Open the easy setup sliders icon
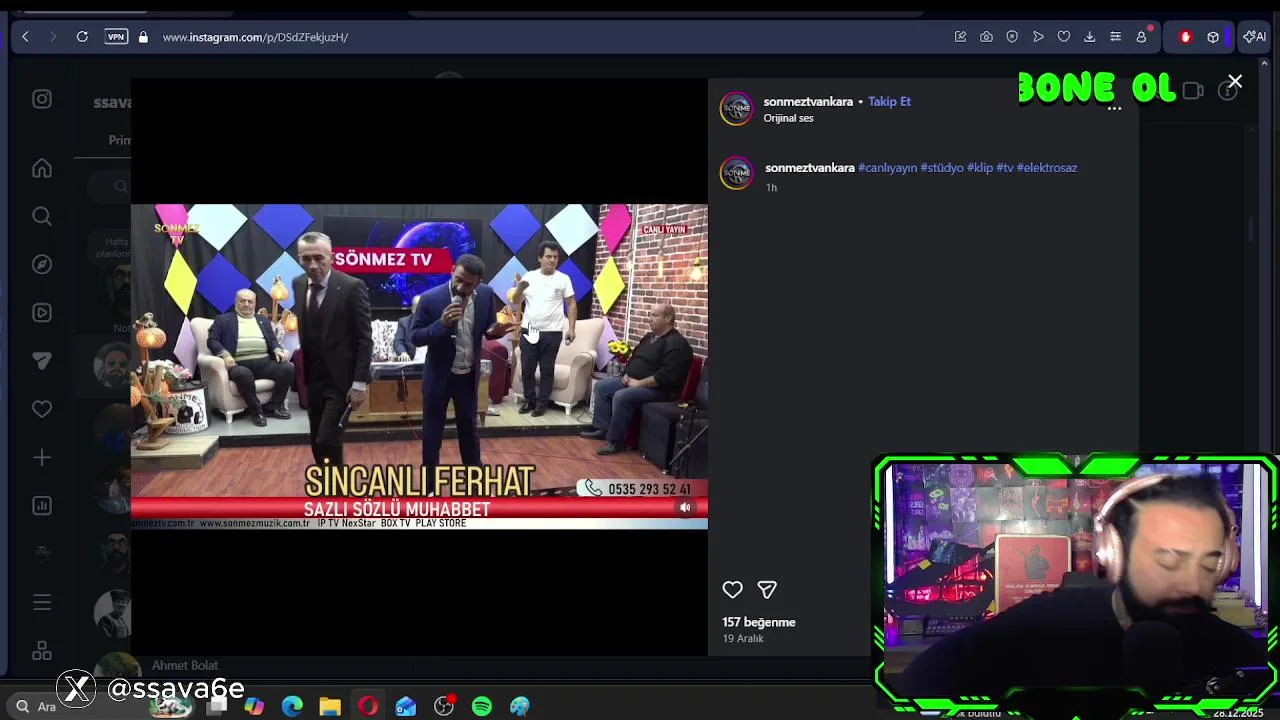The height and width of the screenshot is (720, 1280). click(x=1116, y=37)
